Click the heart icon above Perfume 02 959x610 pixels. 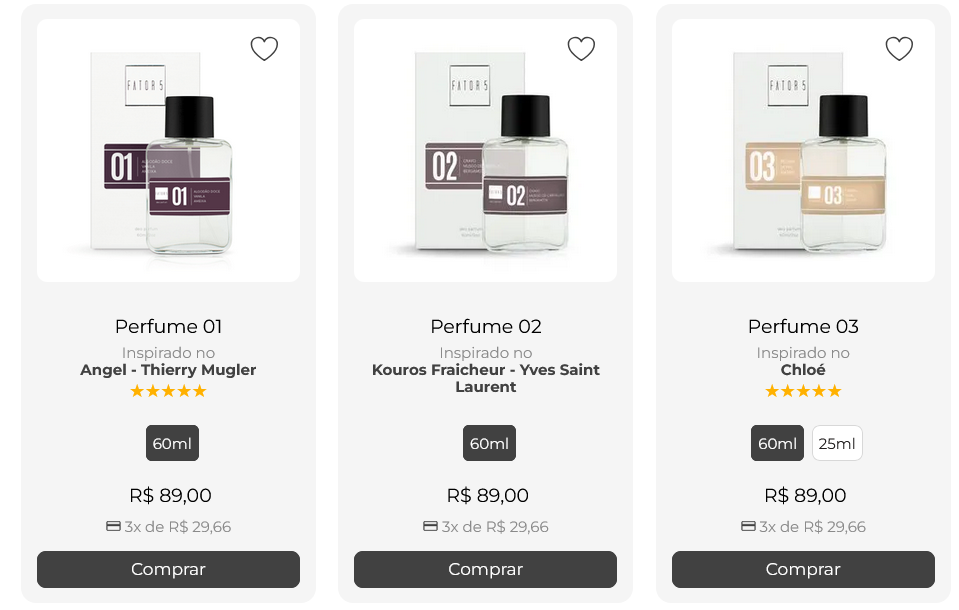581,48
